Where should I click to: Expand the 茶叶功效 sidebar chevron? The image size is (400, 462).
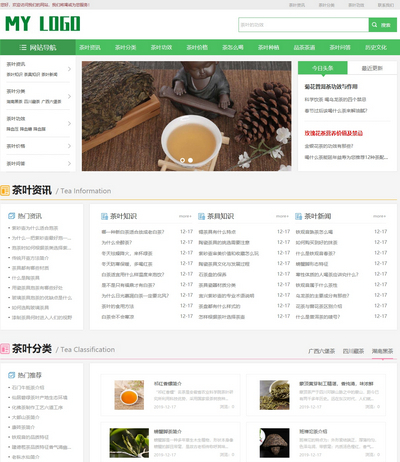tap(69, 124)
